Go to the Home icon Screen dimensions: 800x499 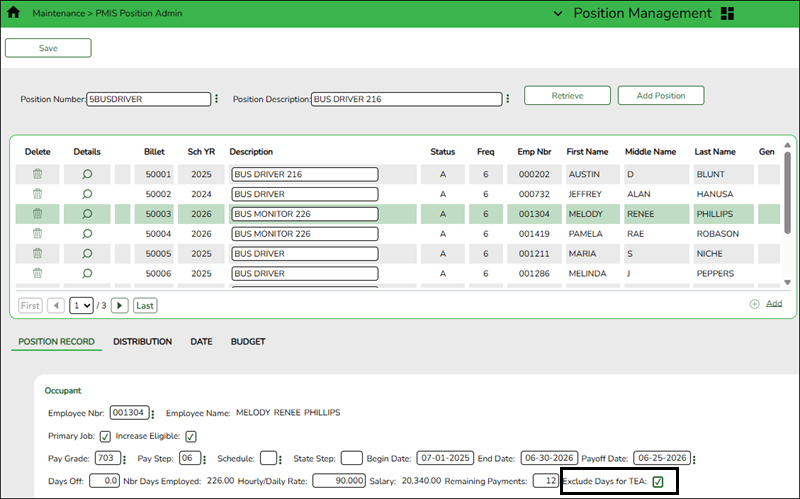[x=14, y=13]
